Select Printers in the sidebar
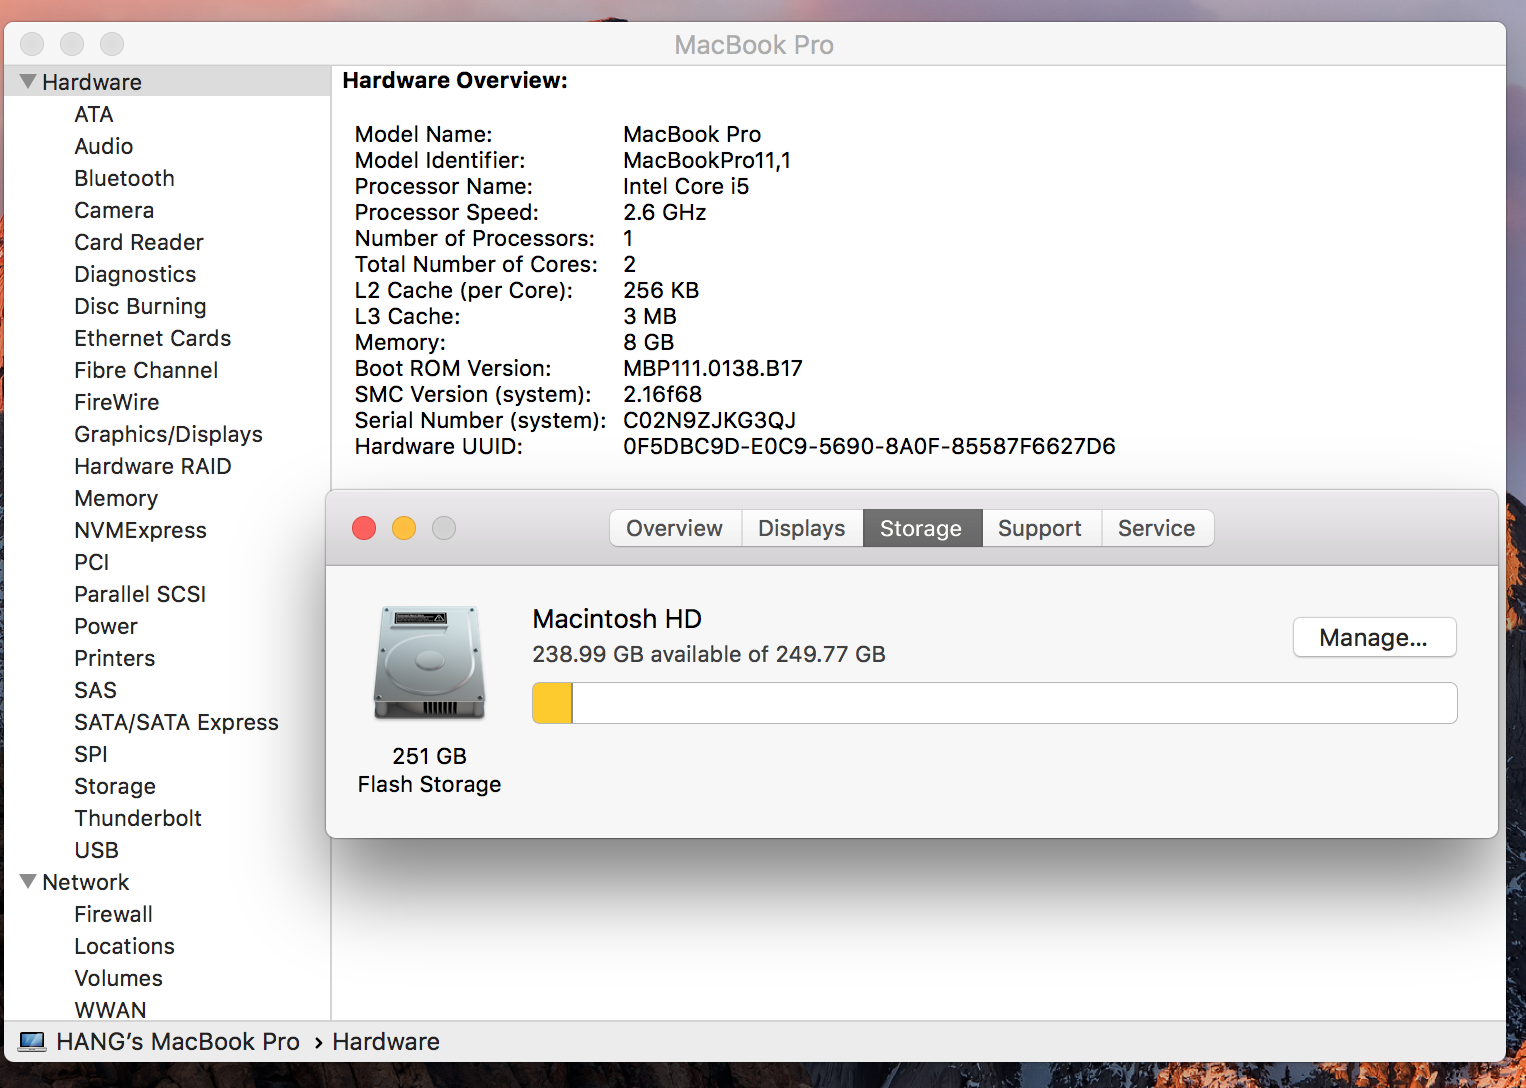Screen dimensions: 1526x1088 coord(115,658)
